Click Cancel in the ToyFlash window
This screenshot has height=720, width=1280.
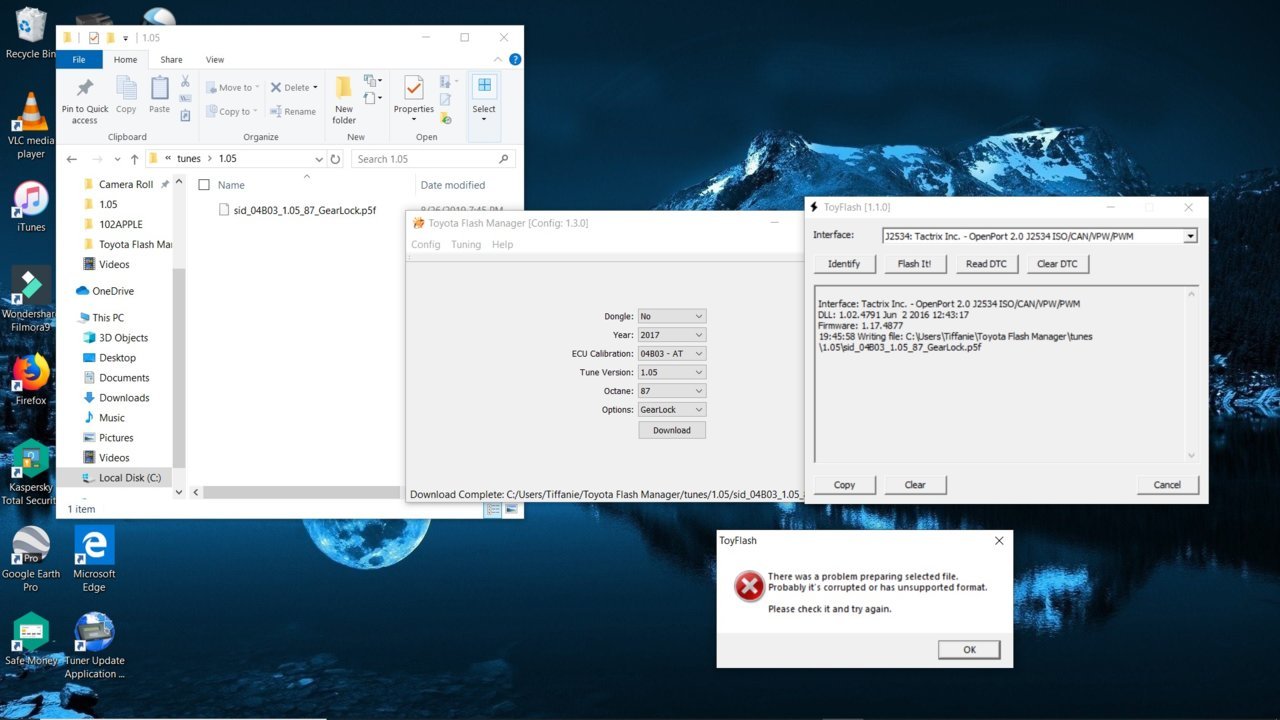[1167, 485]
